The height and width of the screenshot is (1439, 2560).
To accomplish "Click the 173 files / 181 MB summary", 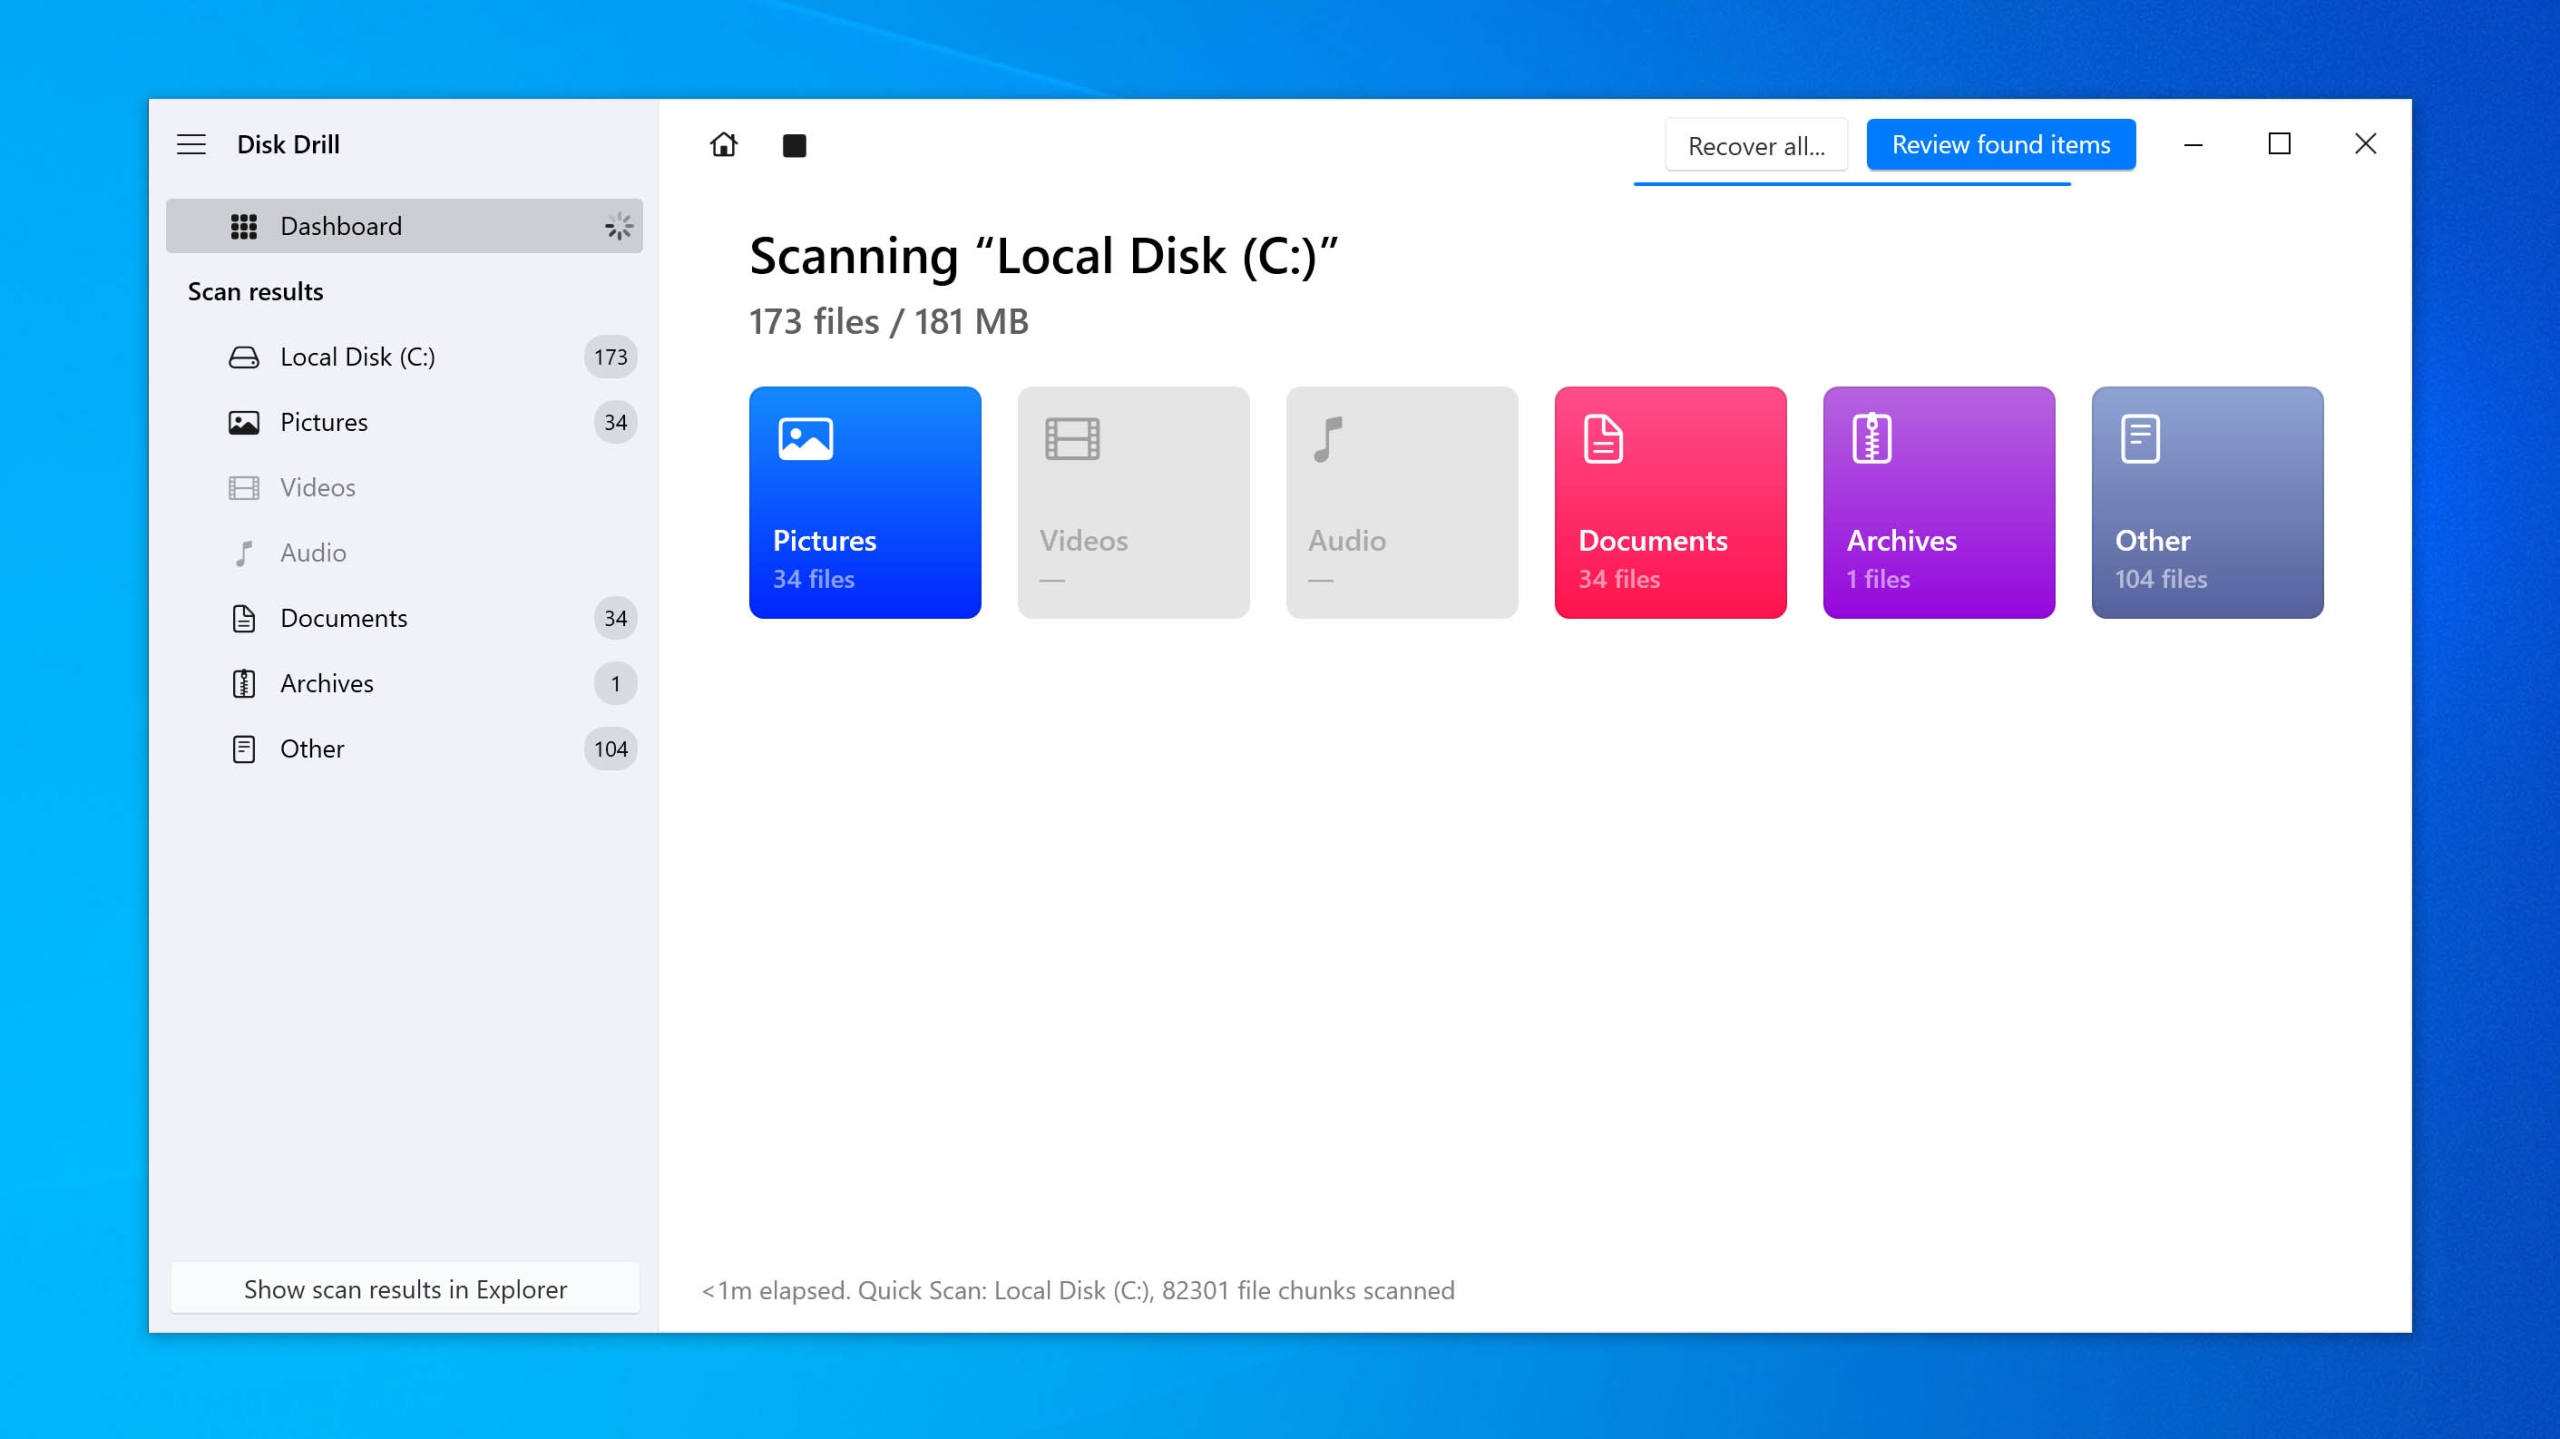I will click(888, 322).
